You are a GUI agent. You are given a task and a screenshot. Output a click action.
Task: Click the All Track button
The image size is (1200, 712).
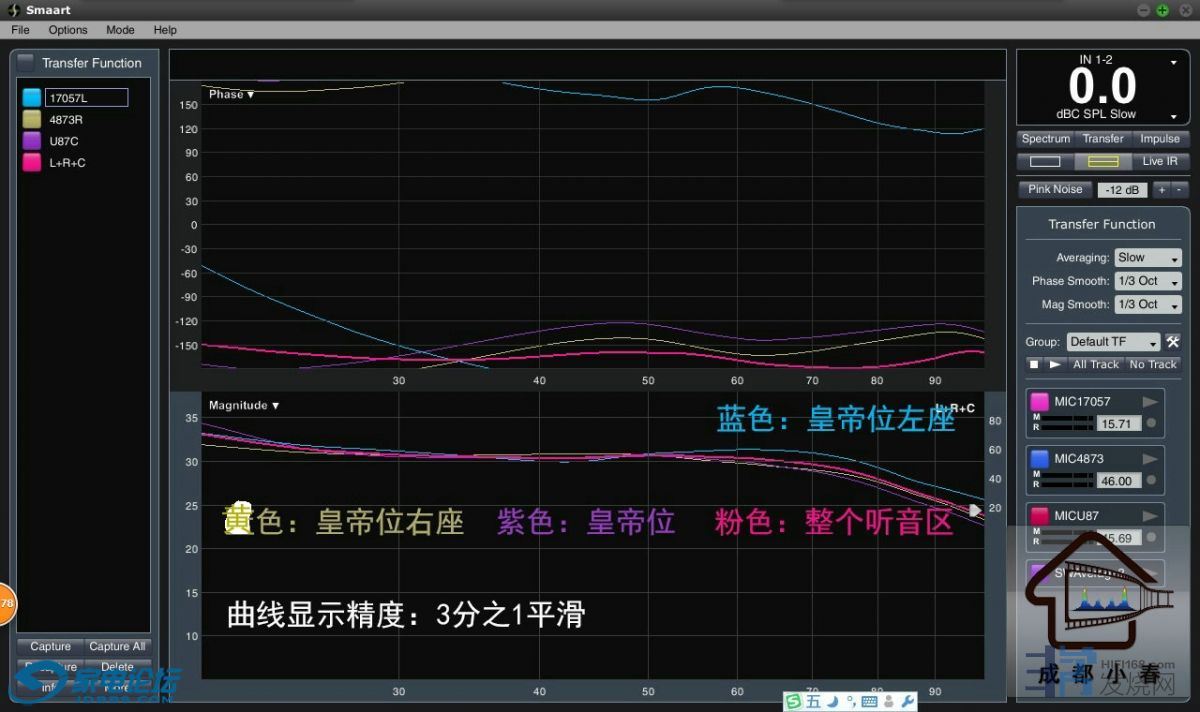coord(1096,365)
